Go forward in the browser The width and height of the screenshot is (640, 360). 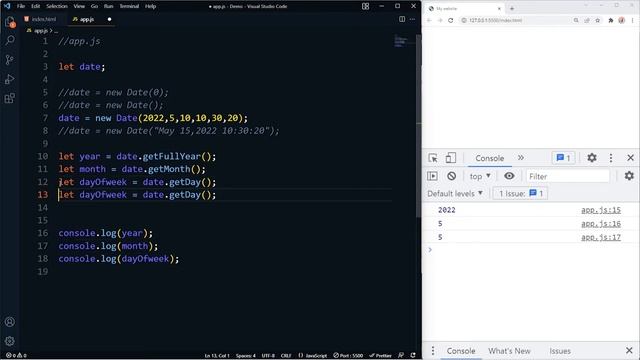coord(440,20)
